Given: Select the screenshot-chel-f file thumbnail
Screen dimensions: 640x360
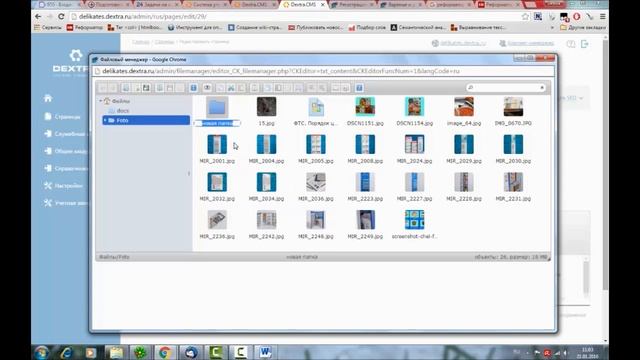Looking at the screenshot, I should pos(414,220).
